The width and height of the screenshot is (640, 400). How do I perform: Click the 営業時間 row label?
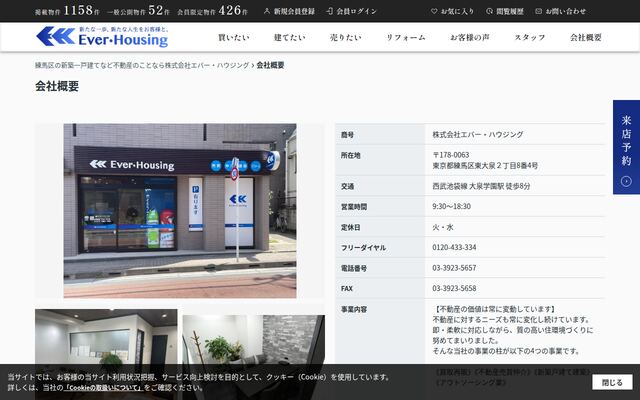[x=354, y=207]
